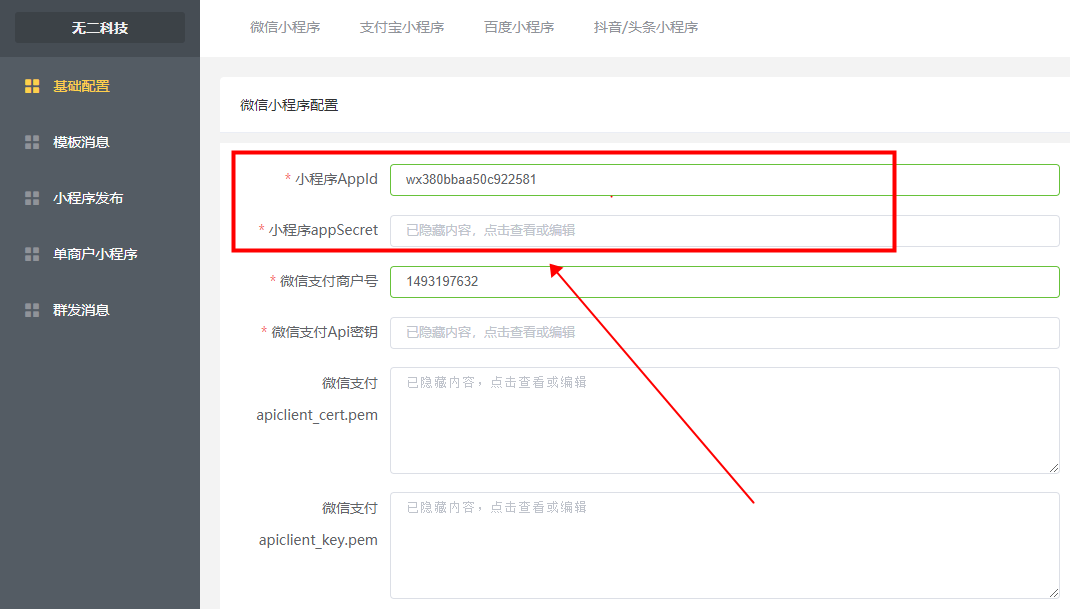
Task: Switch to the 百度小程序 tab
Action: 519,27
